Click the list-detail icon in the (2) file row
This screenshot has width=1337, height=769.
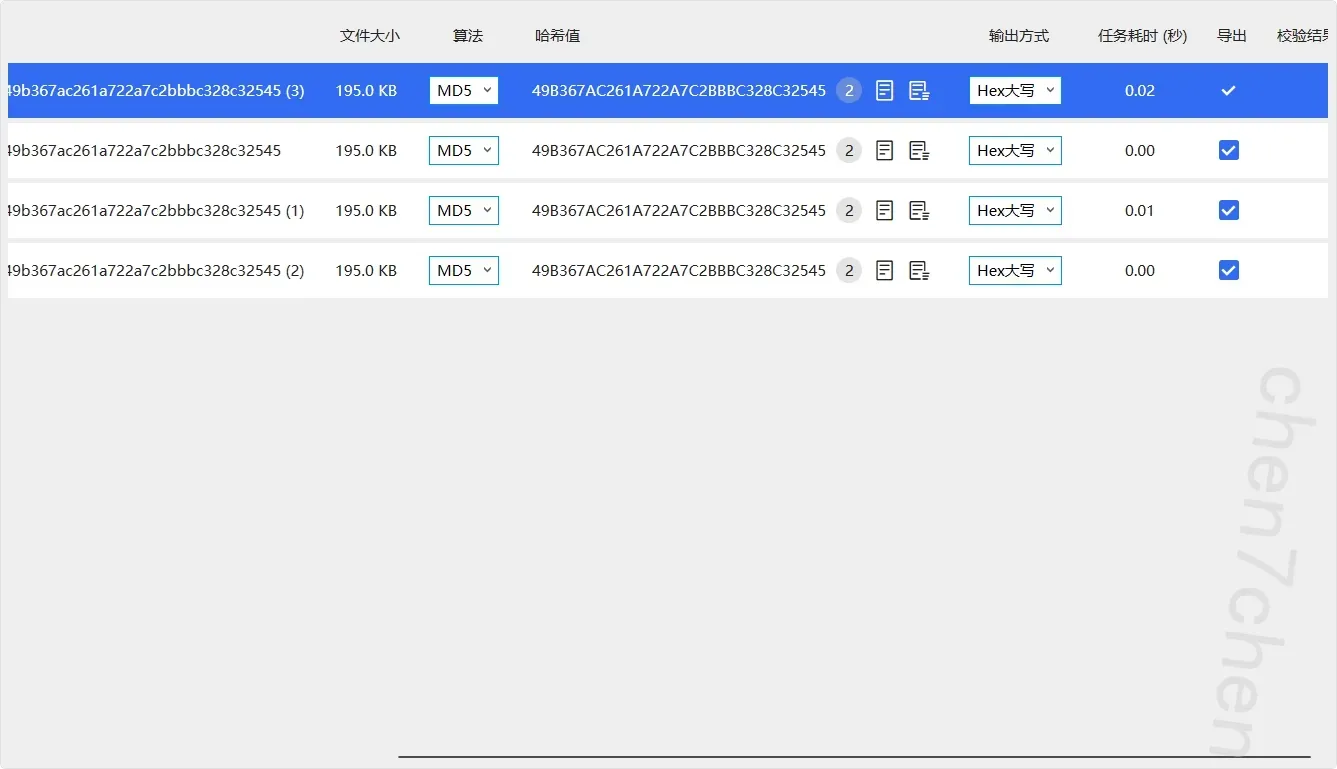[x=919, y=271]
